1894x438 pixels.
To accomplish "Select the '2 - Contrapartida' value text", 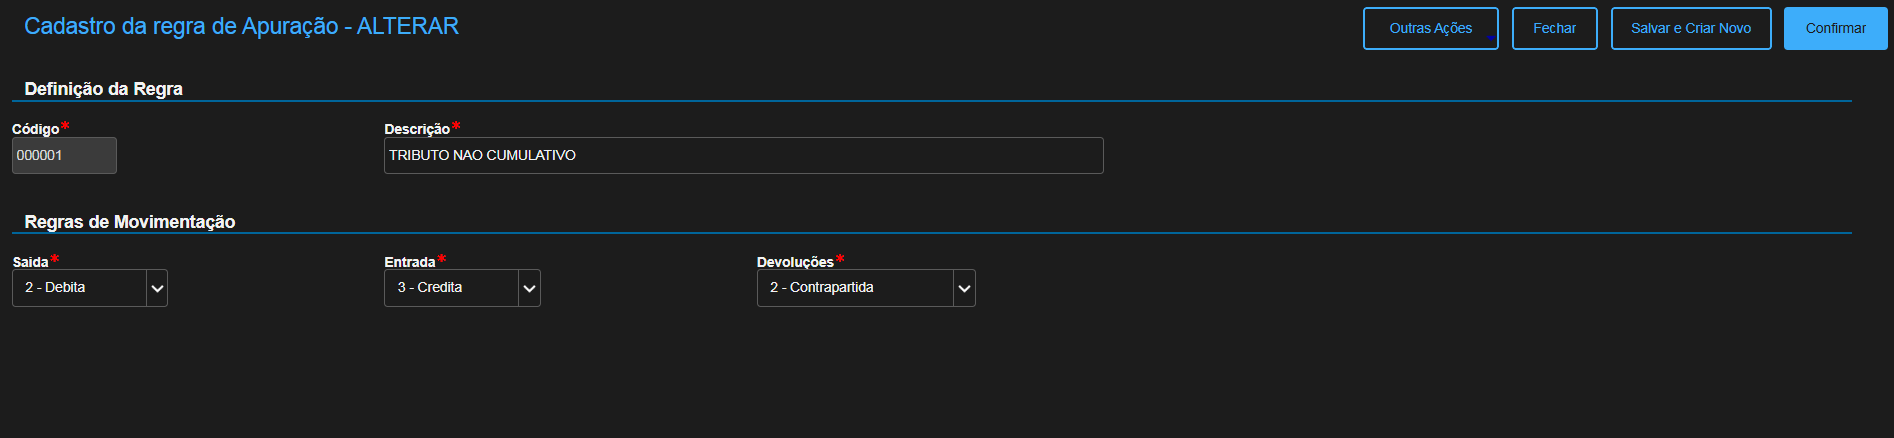I will coord(822,288).
